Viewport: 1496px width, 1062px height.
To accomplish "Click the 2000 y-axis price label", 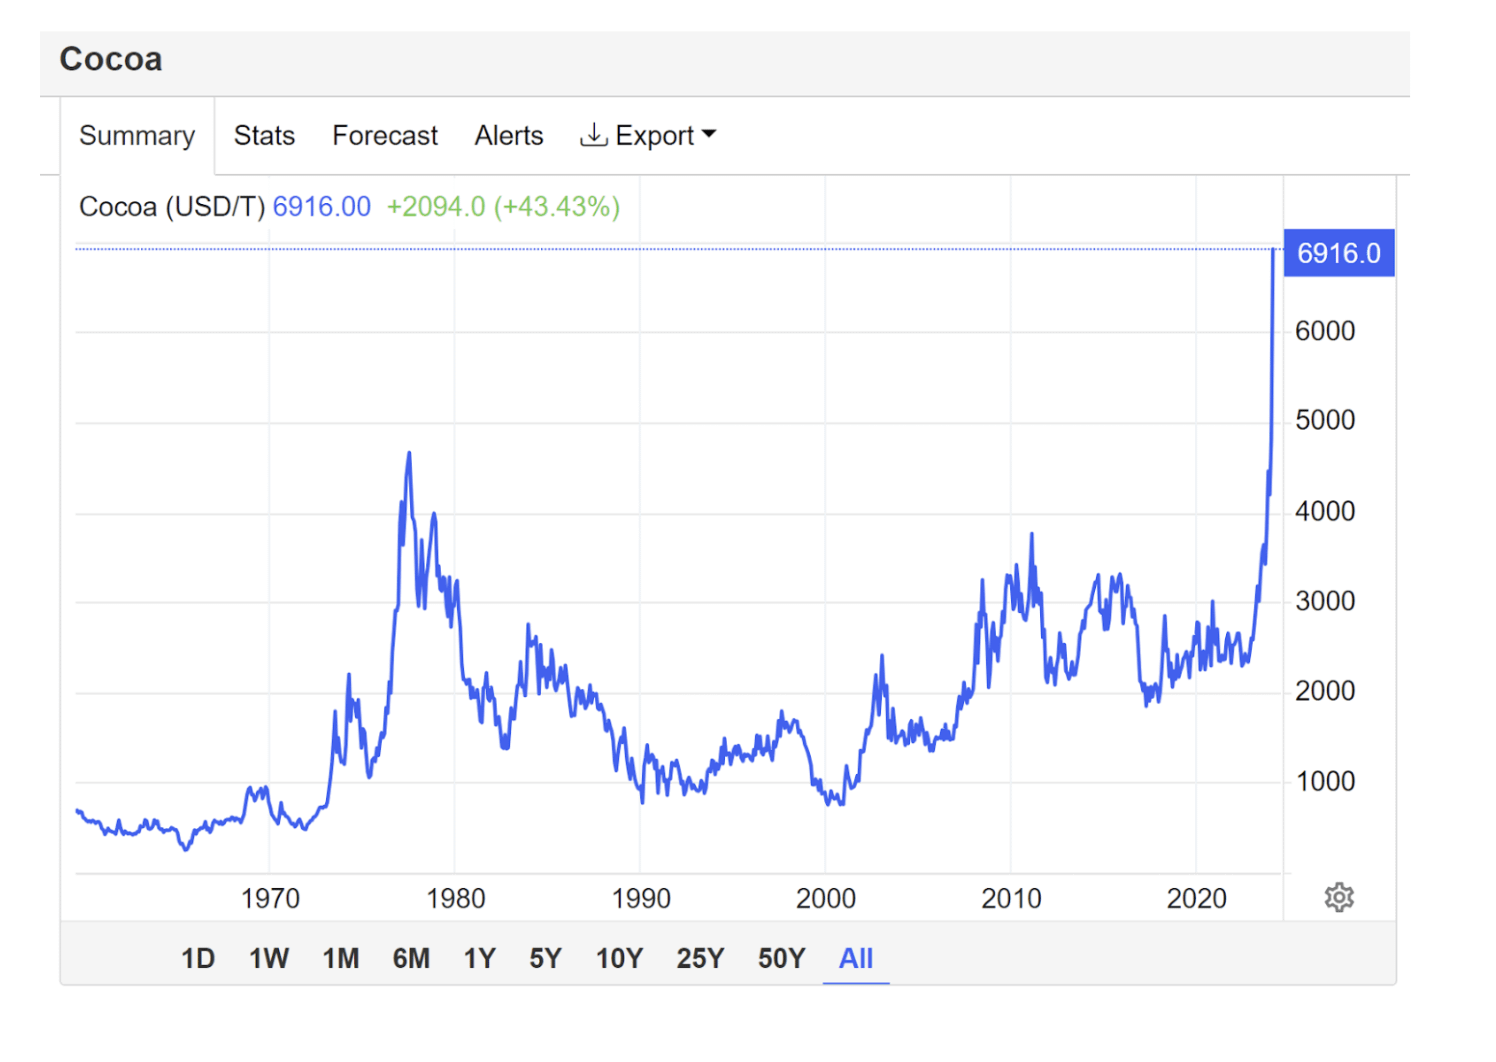I will point(1325,691).
